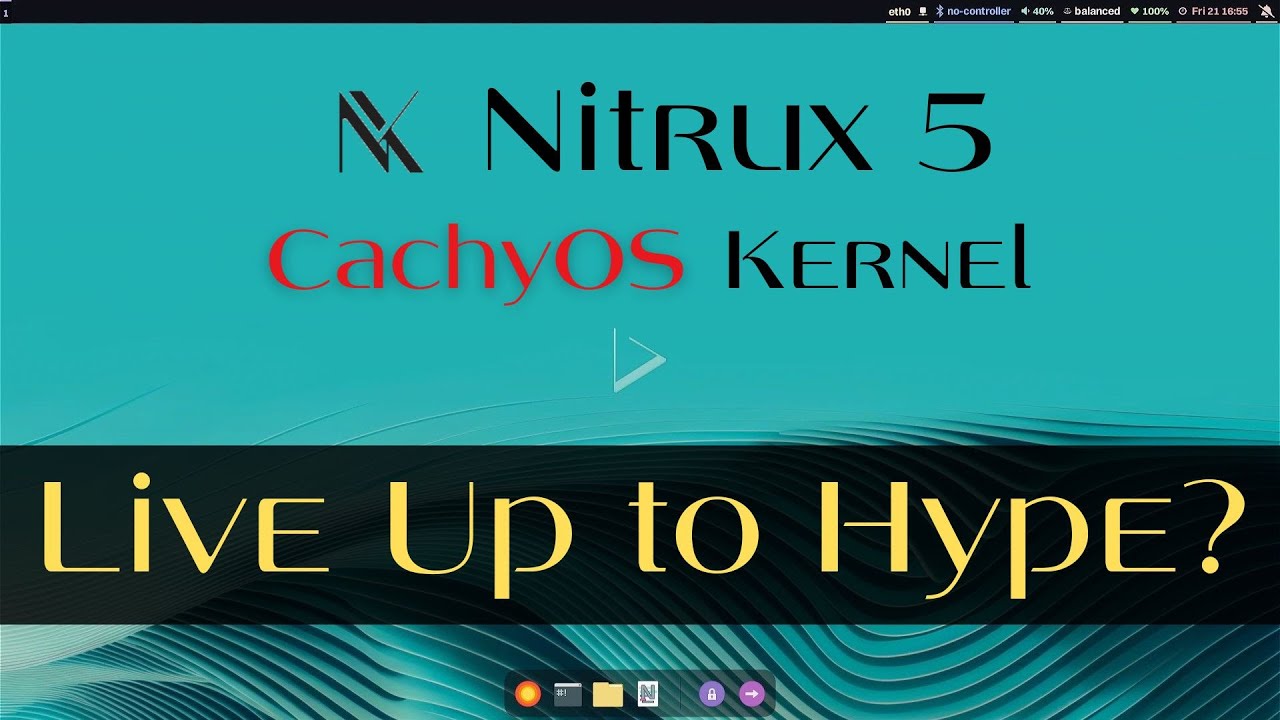
Task: Click the Nitrux logo next to the title
Action: pos(380,131)
